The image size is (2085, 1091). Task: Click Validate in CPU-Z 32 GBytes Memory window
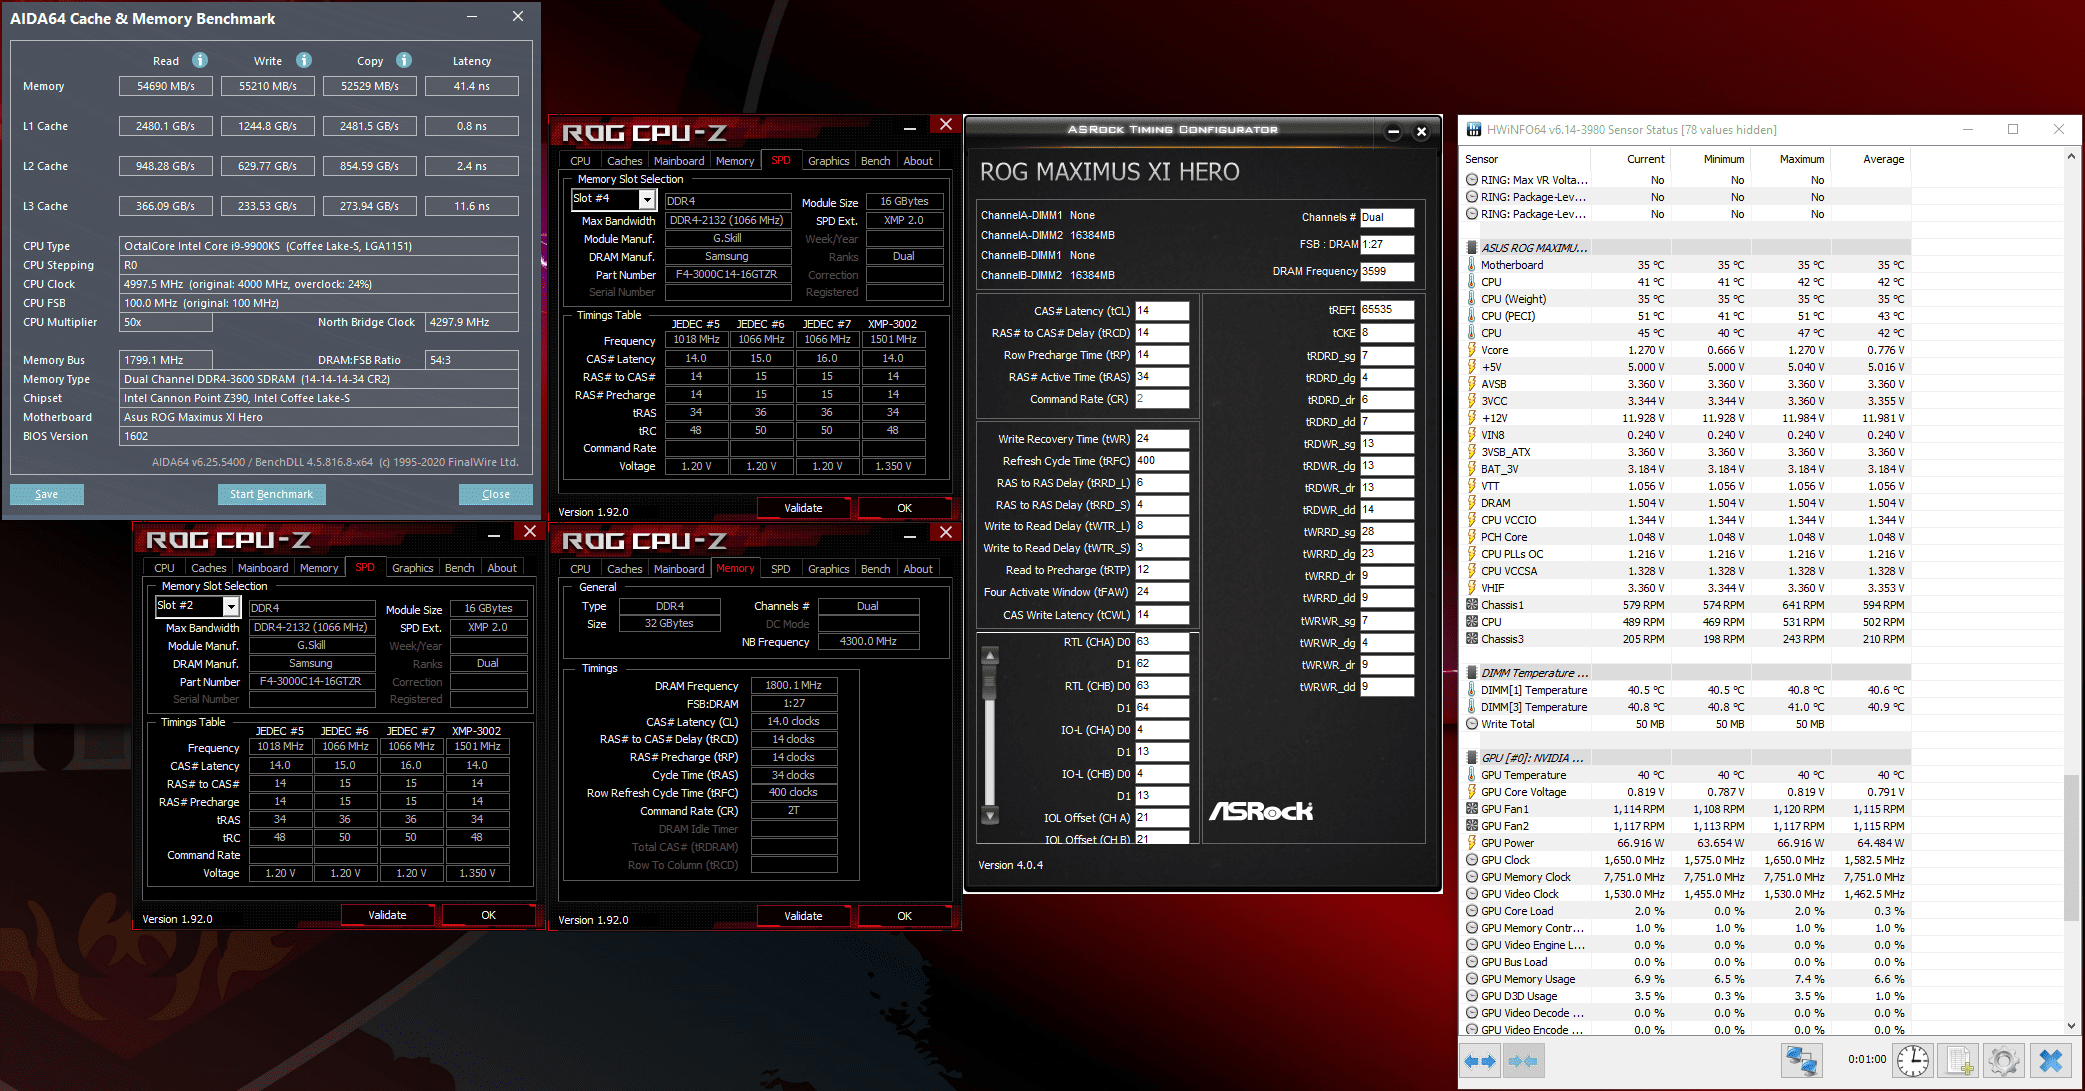(x=803, y=916)
